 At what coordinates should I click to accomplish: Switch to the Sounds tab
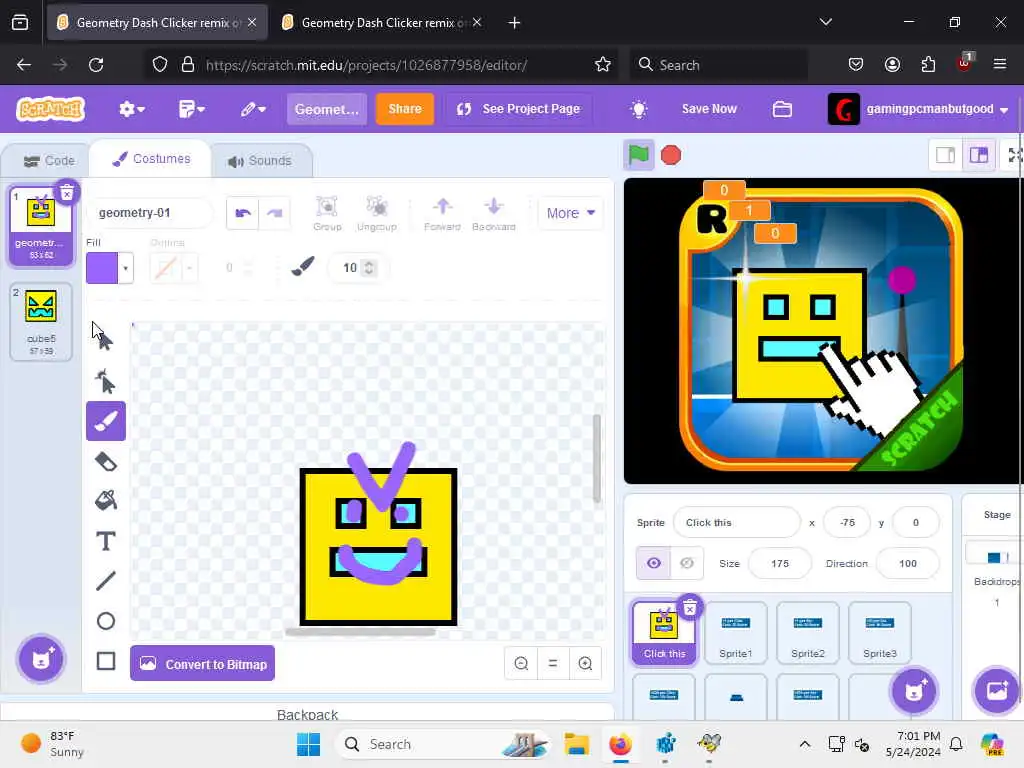[260, 161]
